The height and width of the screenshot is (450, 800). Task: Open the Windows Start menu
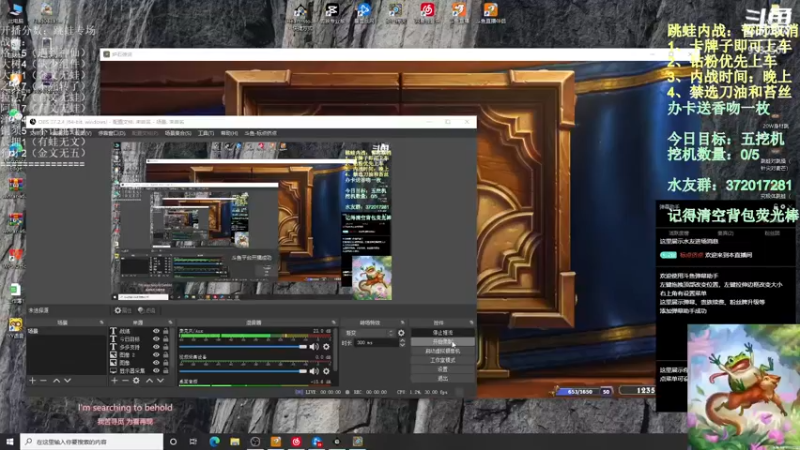point(10,441)
